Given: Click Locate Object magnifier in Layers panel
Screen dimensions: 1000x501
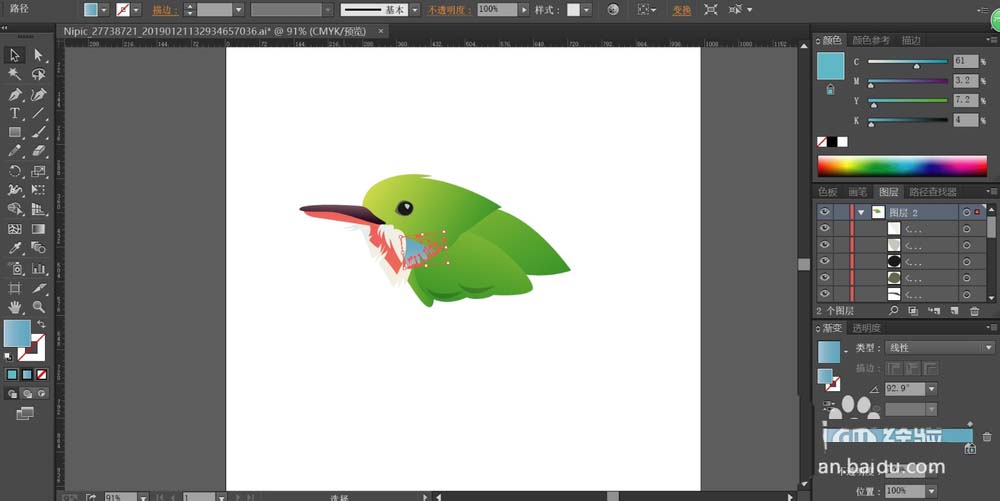Looking at the screenshot, I should click(x=893, y=311).
